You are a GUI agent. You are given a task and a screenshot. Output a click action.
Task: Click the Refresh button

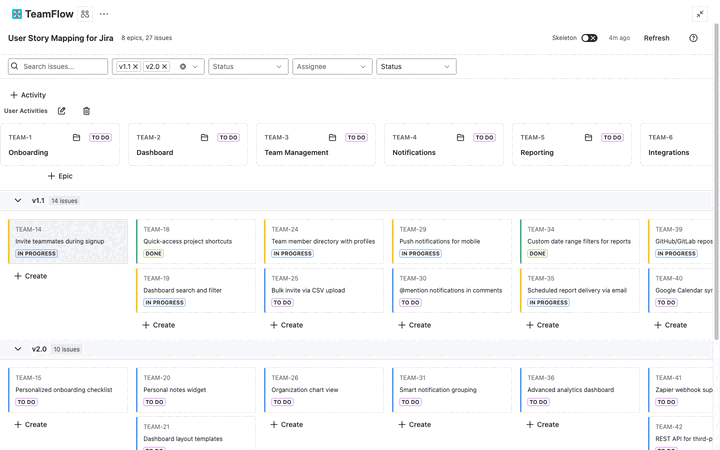click(x=656, y=38)
